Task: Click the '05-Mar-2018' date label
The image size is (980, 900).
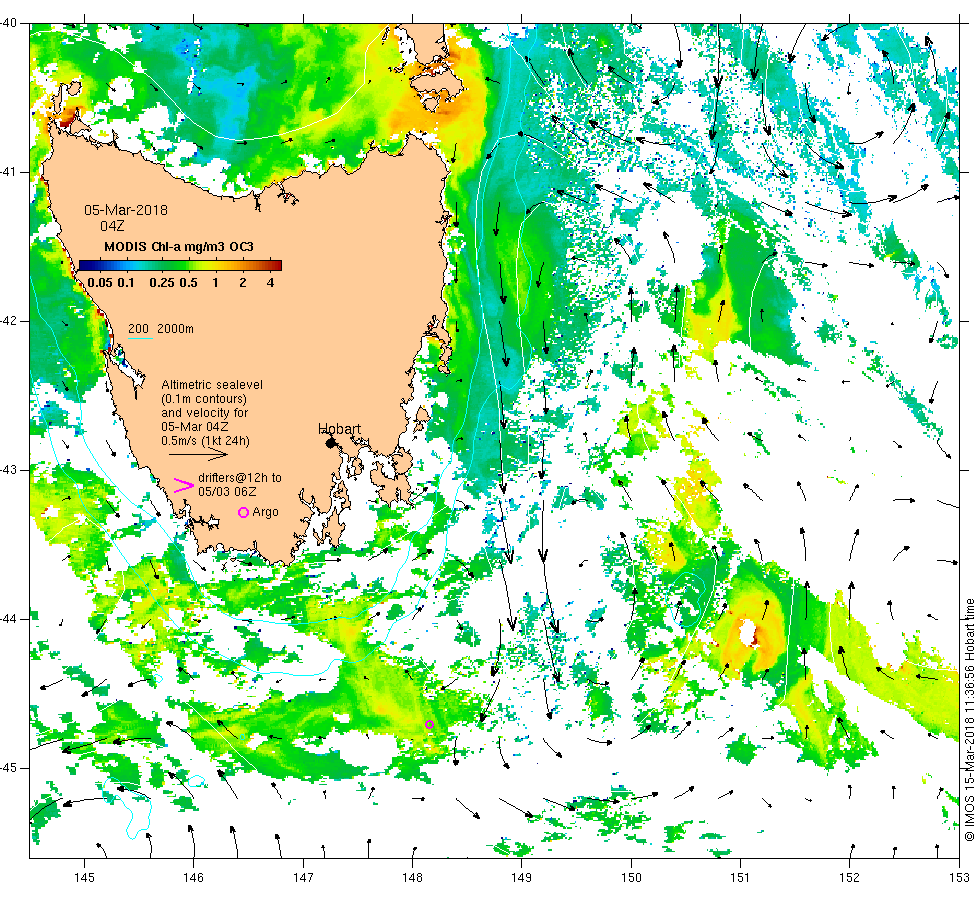Action: [126, 210]
